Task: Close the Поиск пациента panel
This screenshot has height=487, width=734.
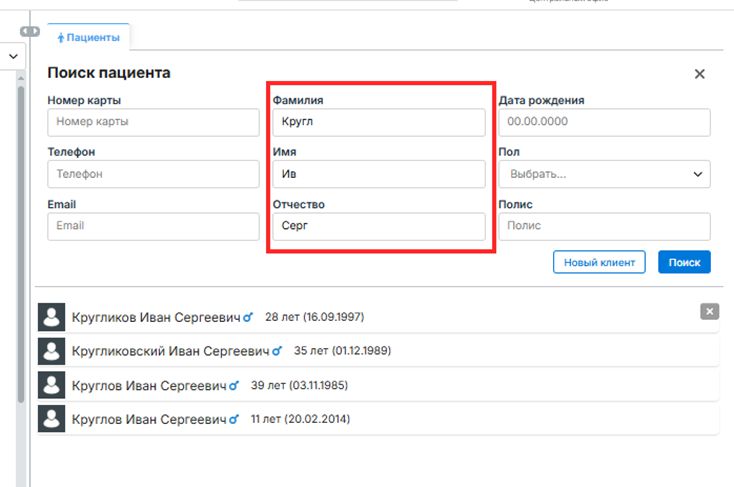Action: (700, 74)
